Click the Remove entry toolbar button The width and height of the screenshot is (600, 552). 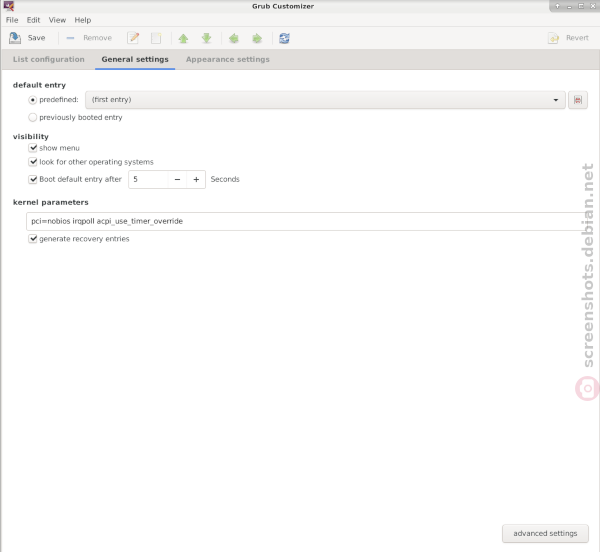(89, 38)
